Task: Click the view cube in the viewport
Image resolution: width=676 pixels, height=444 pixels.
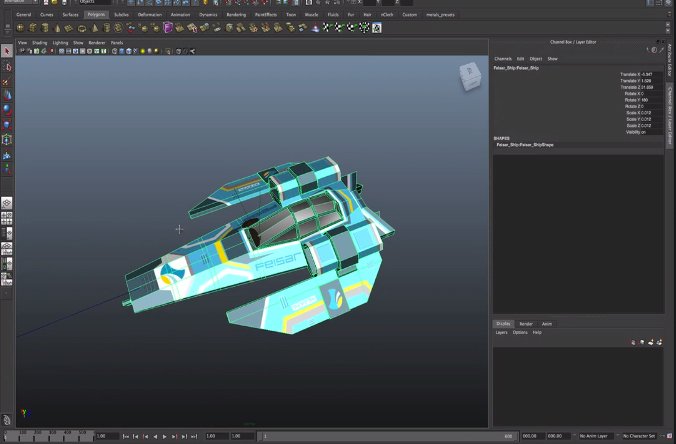Action: point(470,76)
